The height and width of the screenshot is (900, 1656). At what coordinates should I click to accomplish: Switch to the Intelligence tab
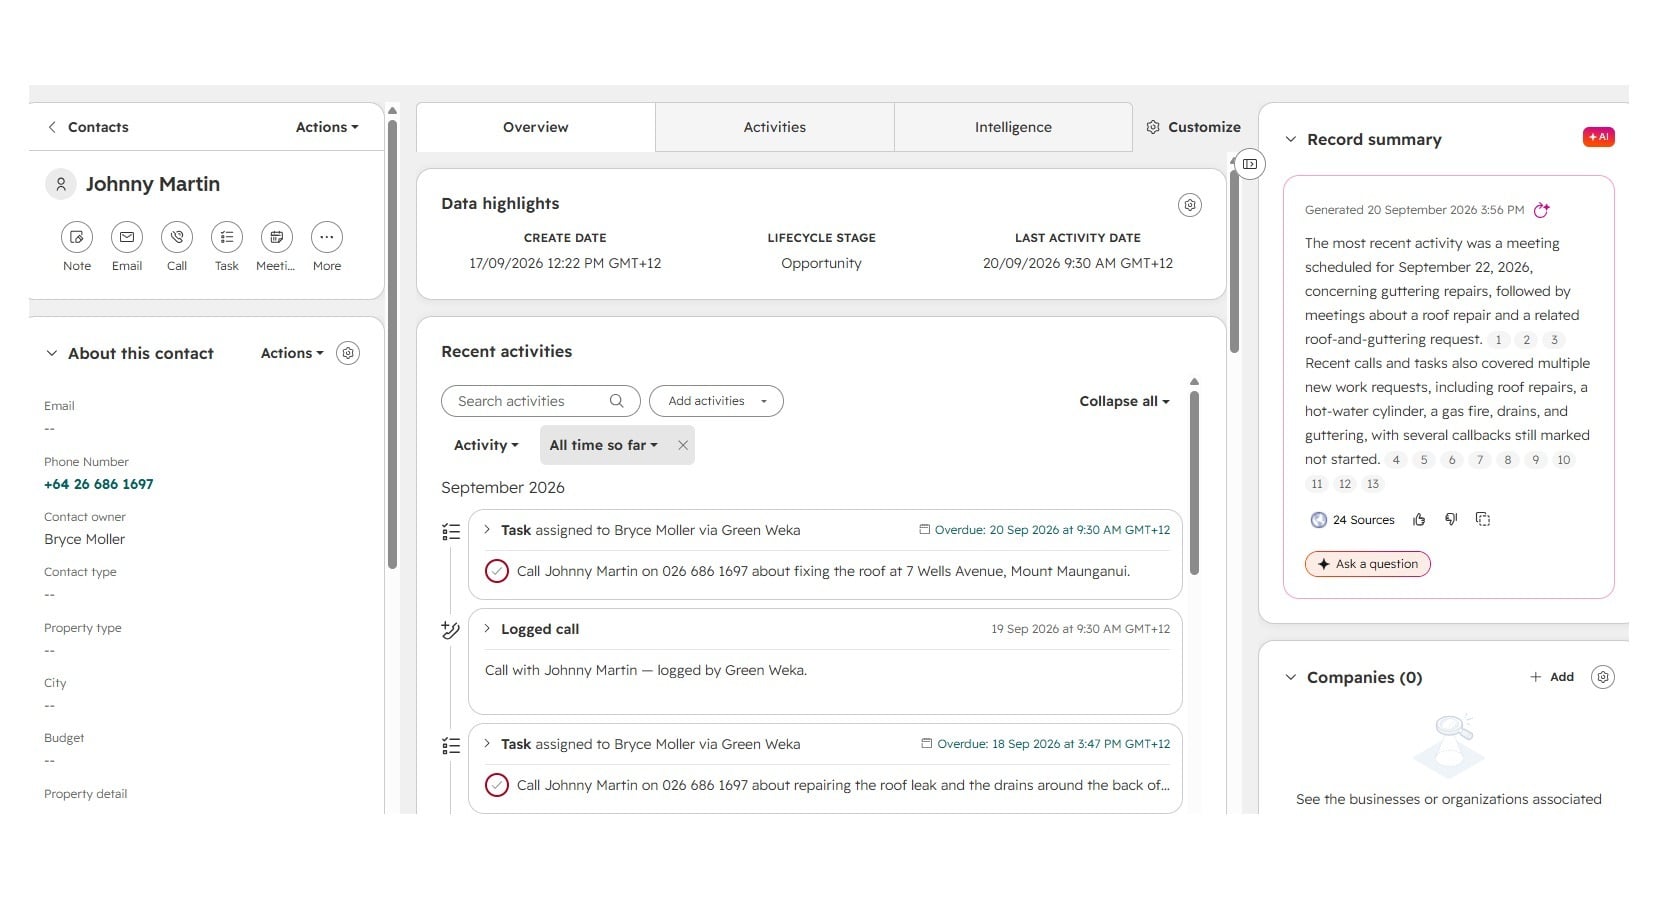tap(1013, 127)
